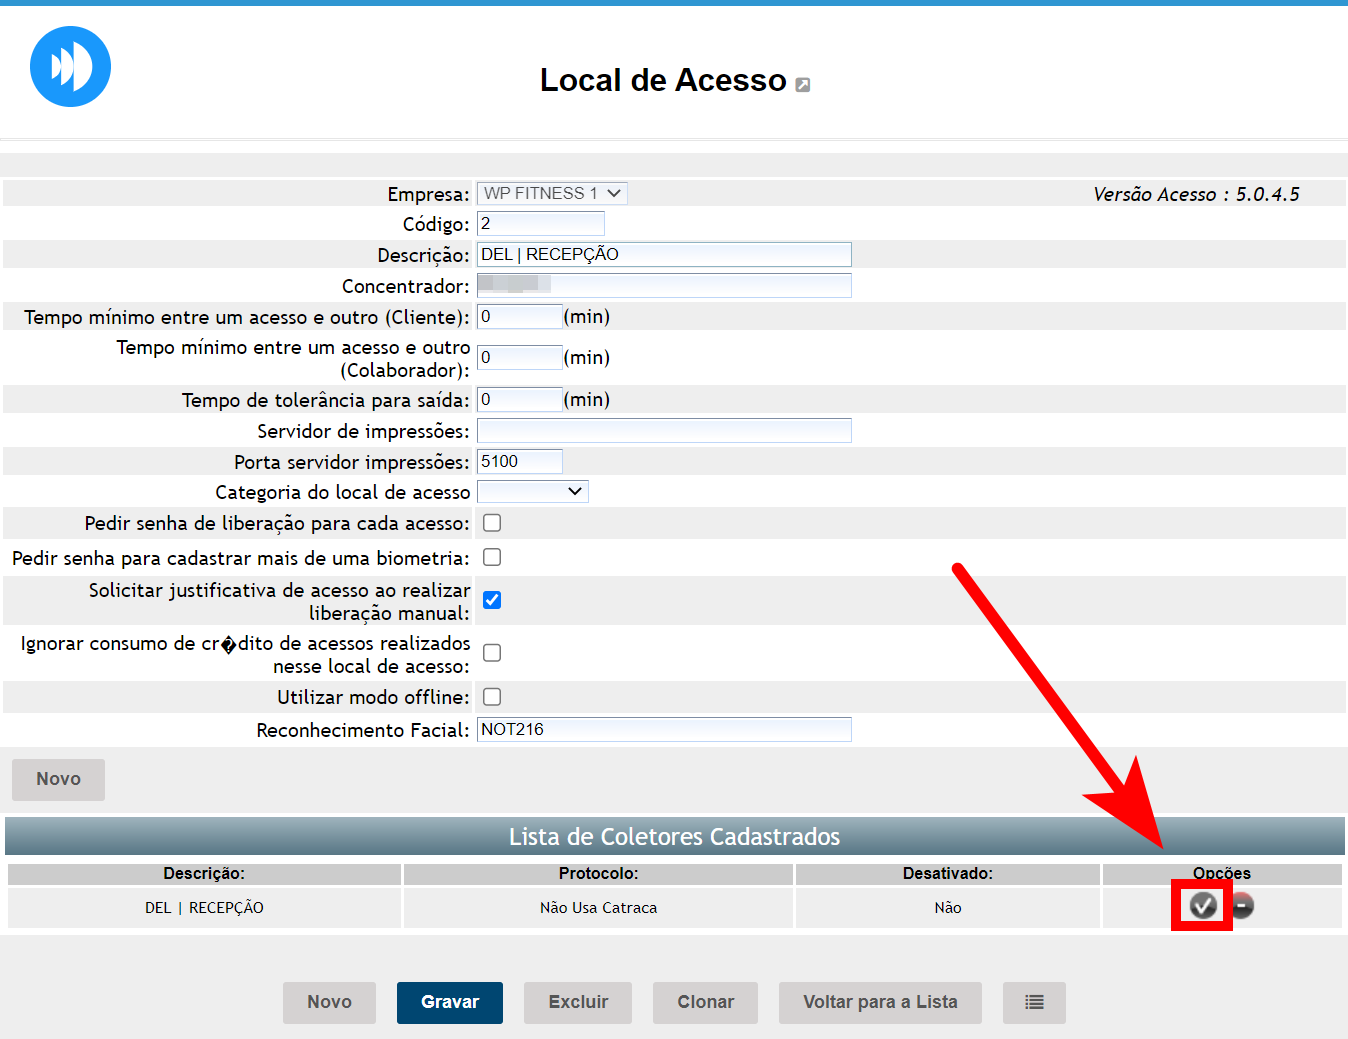This screenshot has height=1039, width=1348.
Task: Click the Clonar button
Action: pos(705,1002)
